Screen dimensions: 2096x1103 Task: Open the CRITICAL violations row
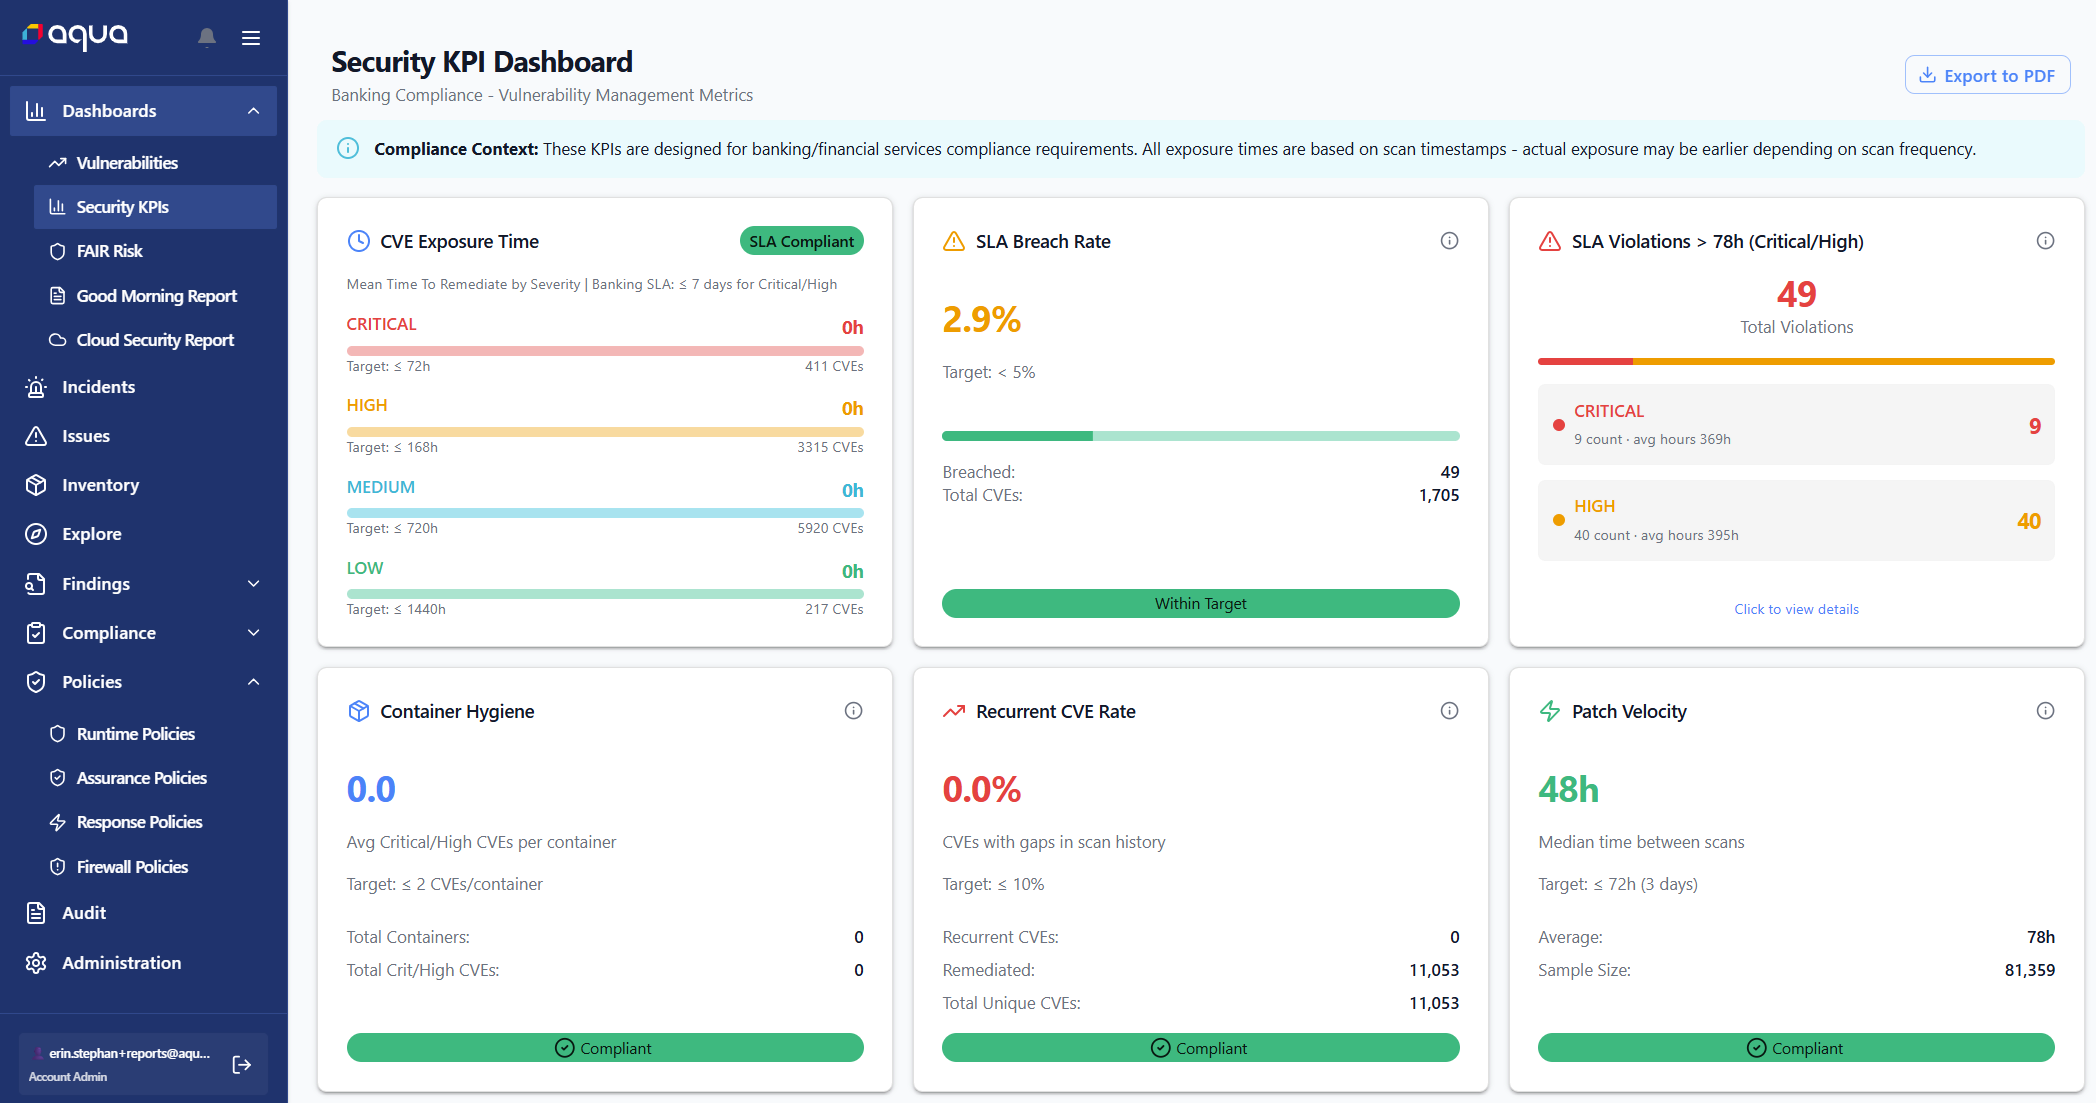(1796, 425)
